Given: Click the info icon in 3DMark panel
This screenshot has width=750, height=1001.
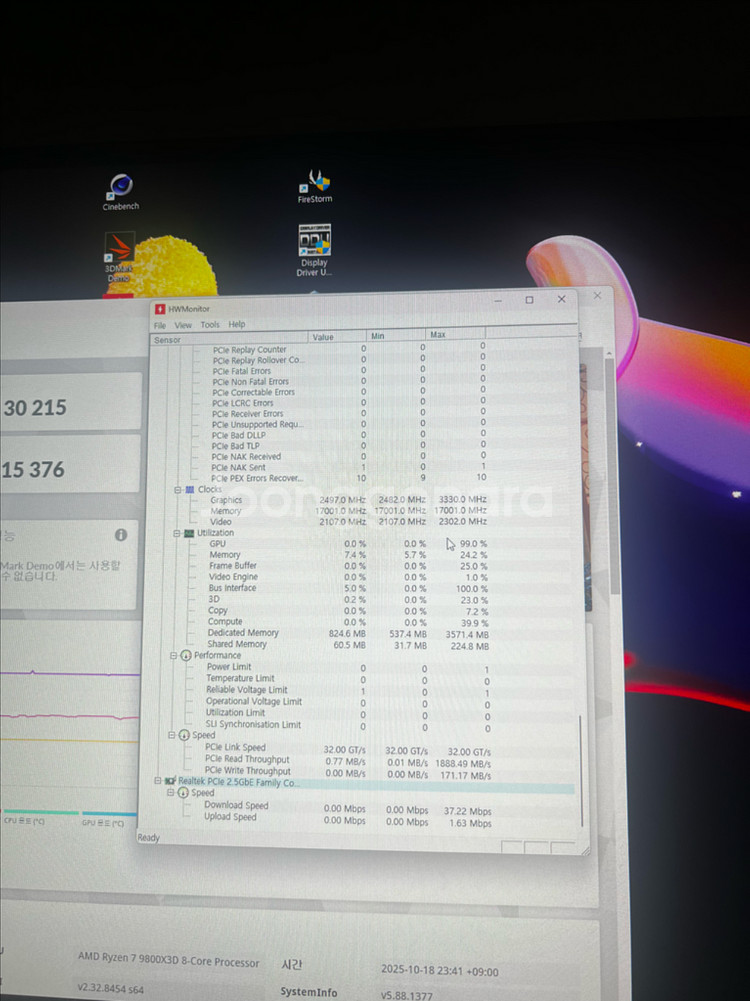Looking at the screenshot, I should (x=121, y=535).
